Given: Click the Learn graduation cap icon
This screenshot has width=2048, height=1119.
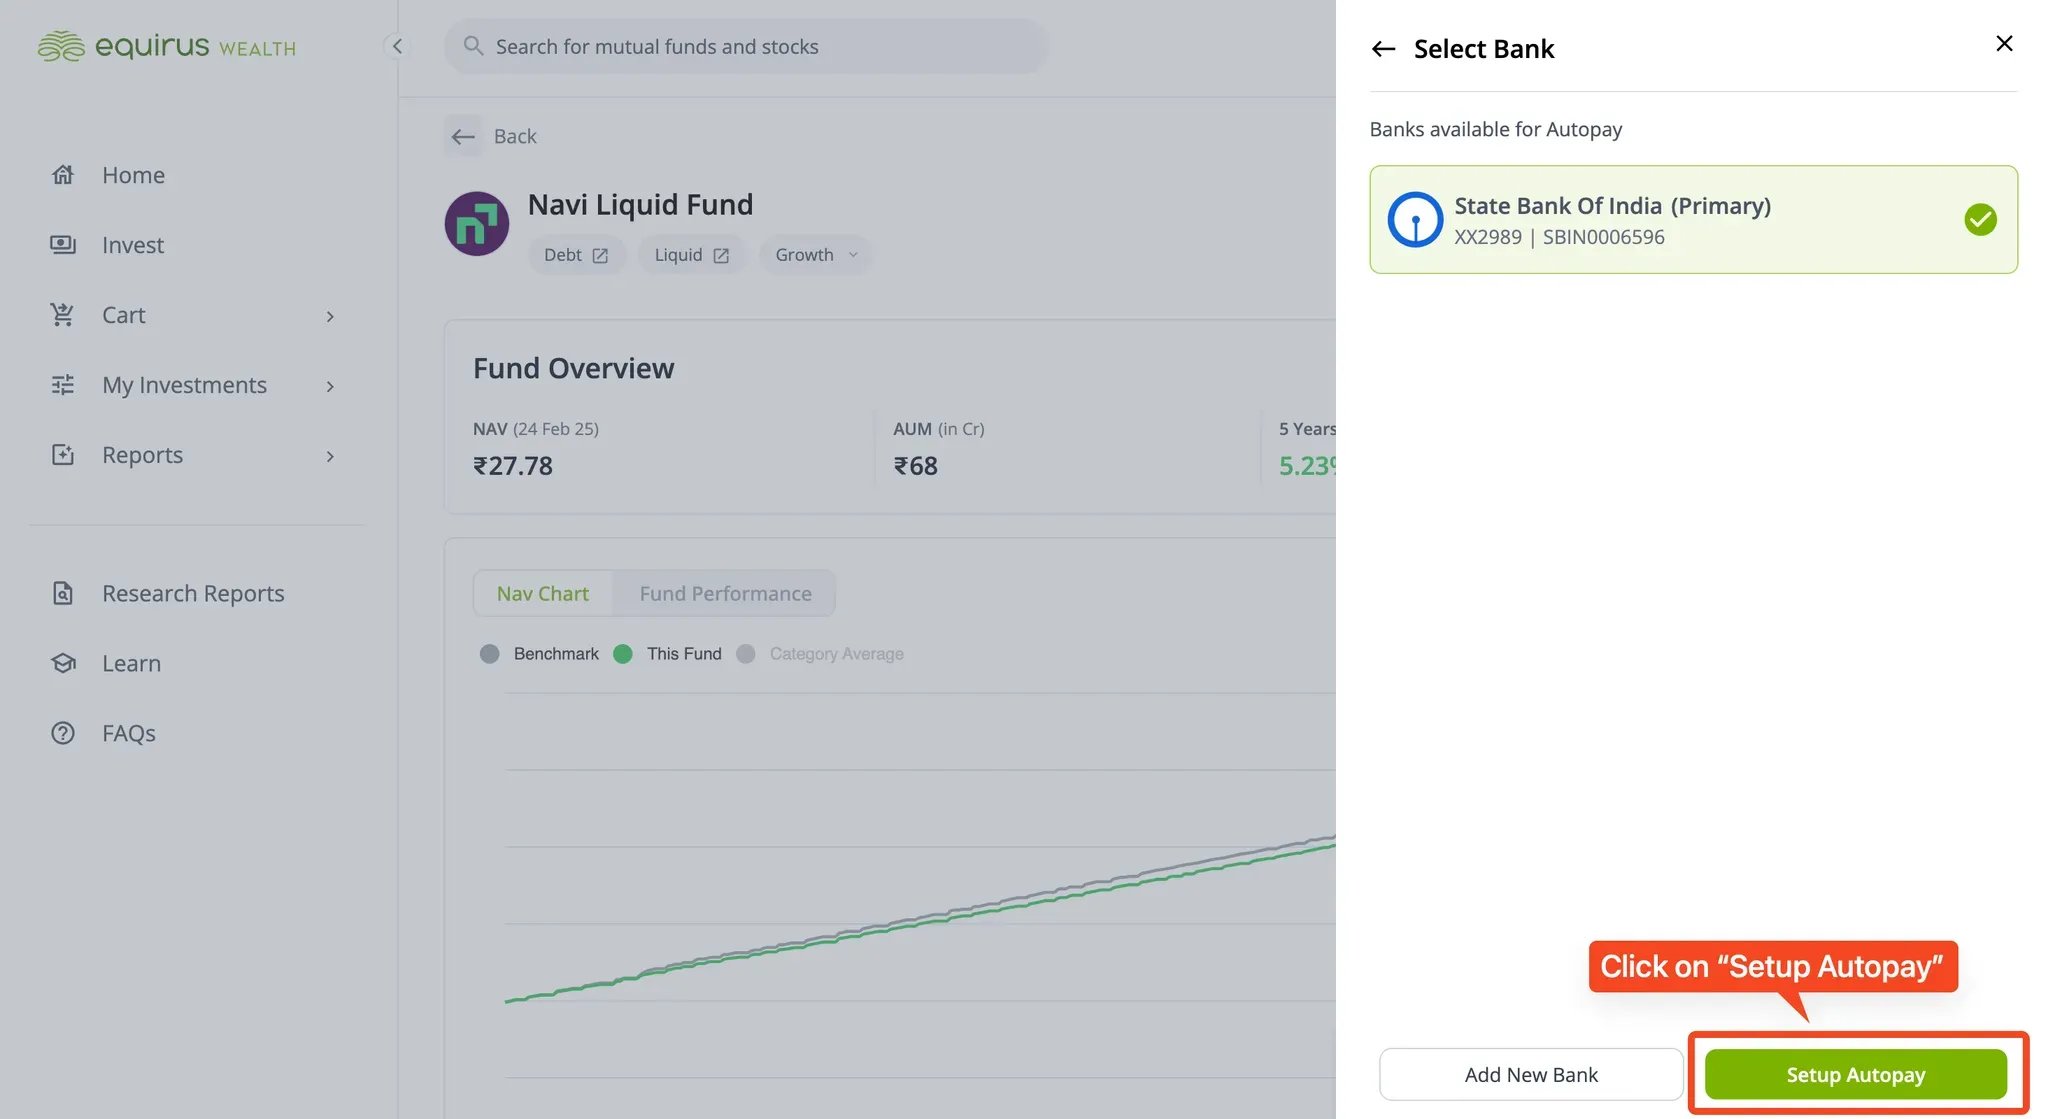Looking at the screenshot, I should tap(63, 663).
